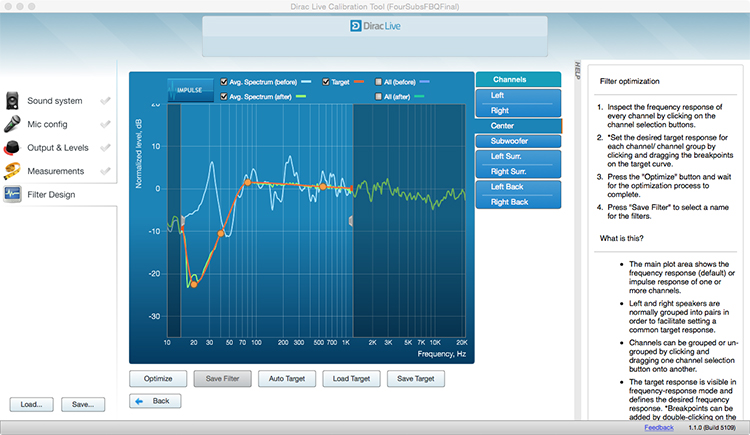Click the Avg. Spectrum (before) color swatch
Image resolution: width=750 pixels, height=435 pixels.
pyautogui.click(x=306, y=82)
